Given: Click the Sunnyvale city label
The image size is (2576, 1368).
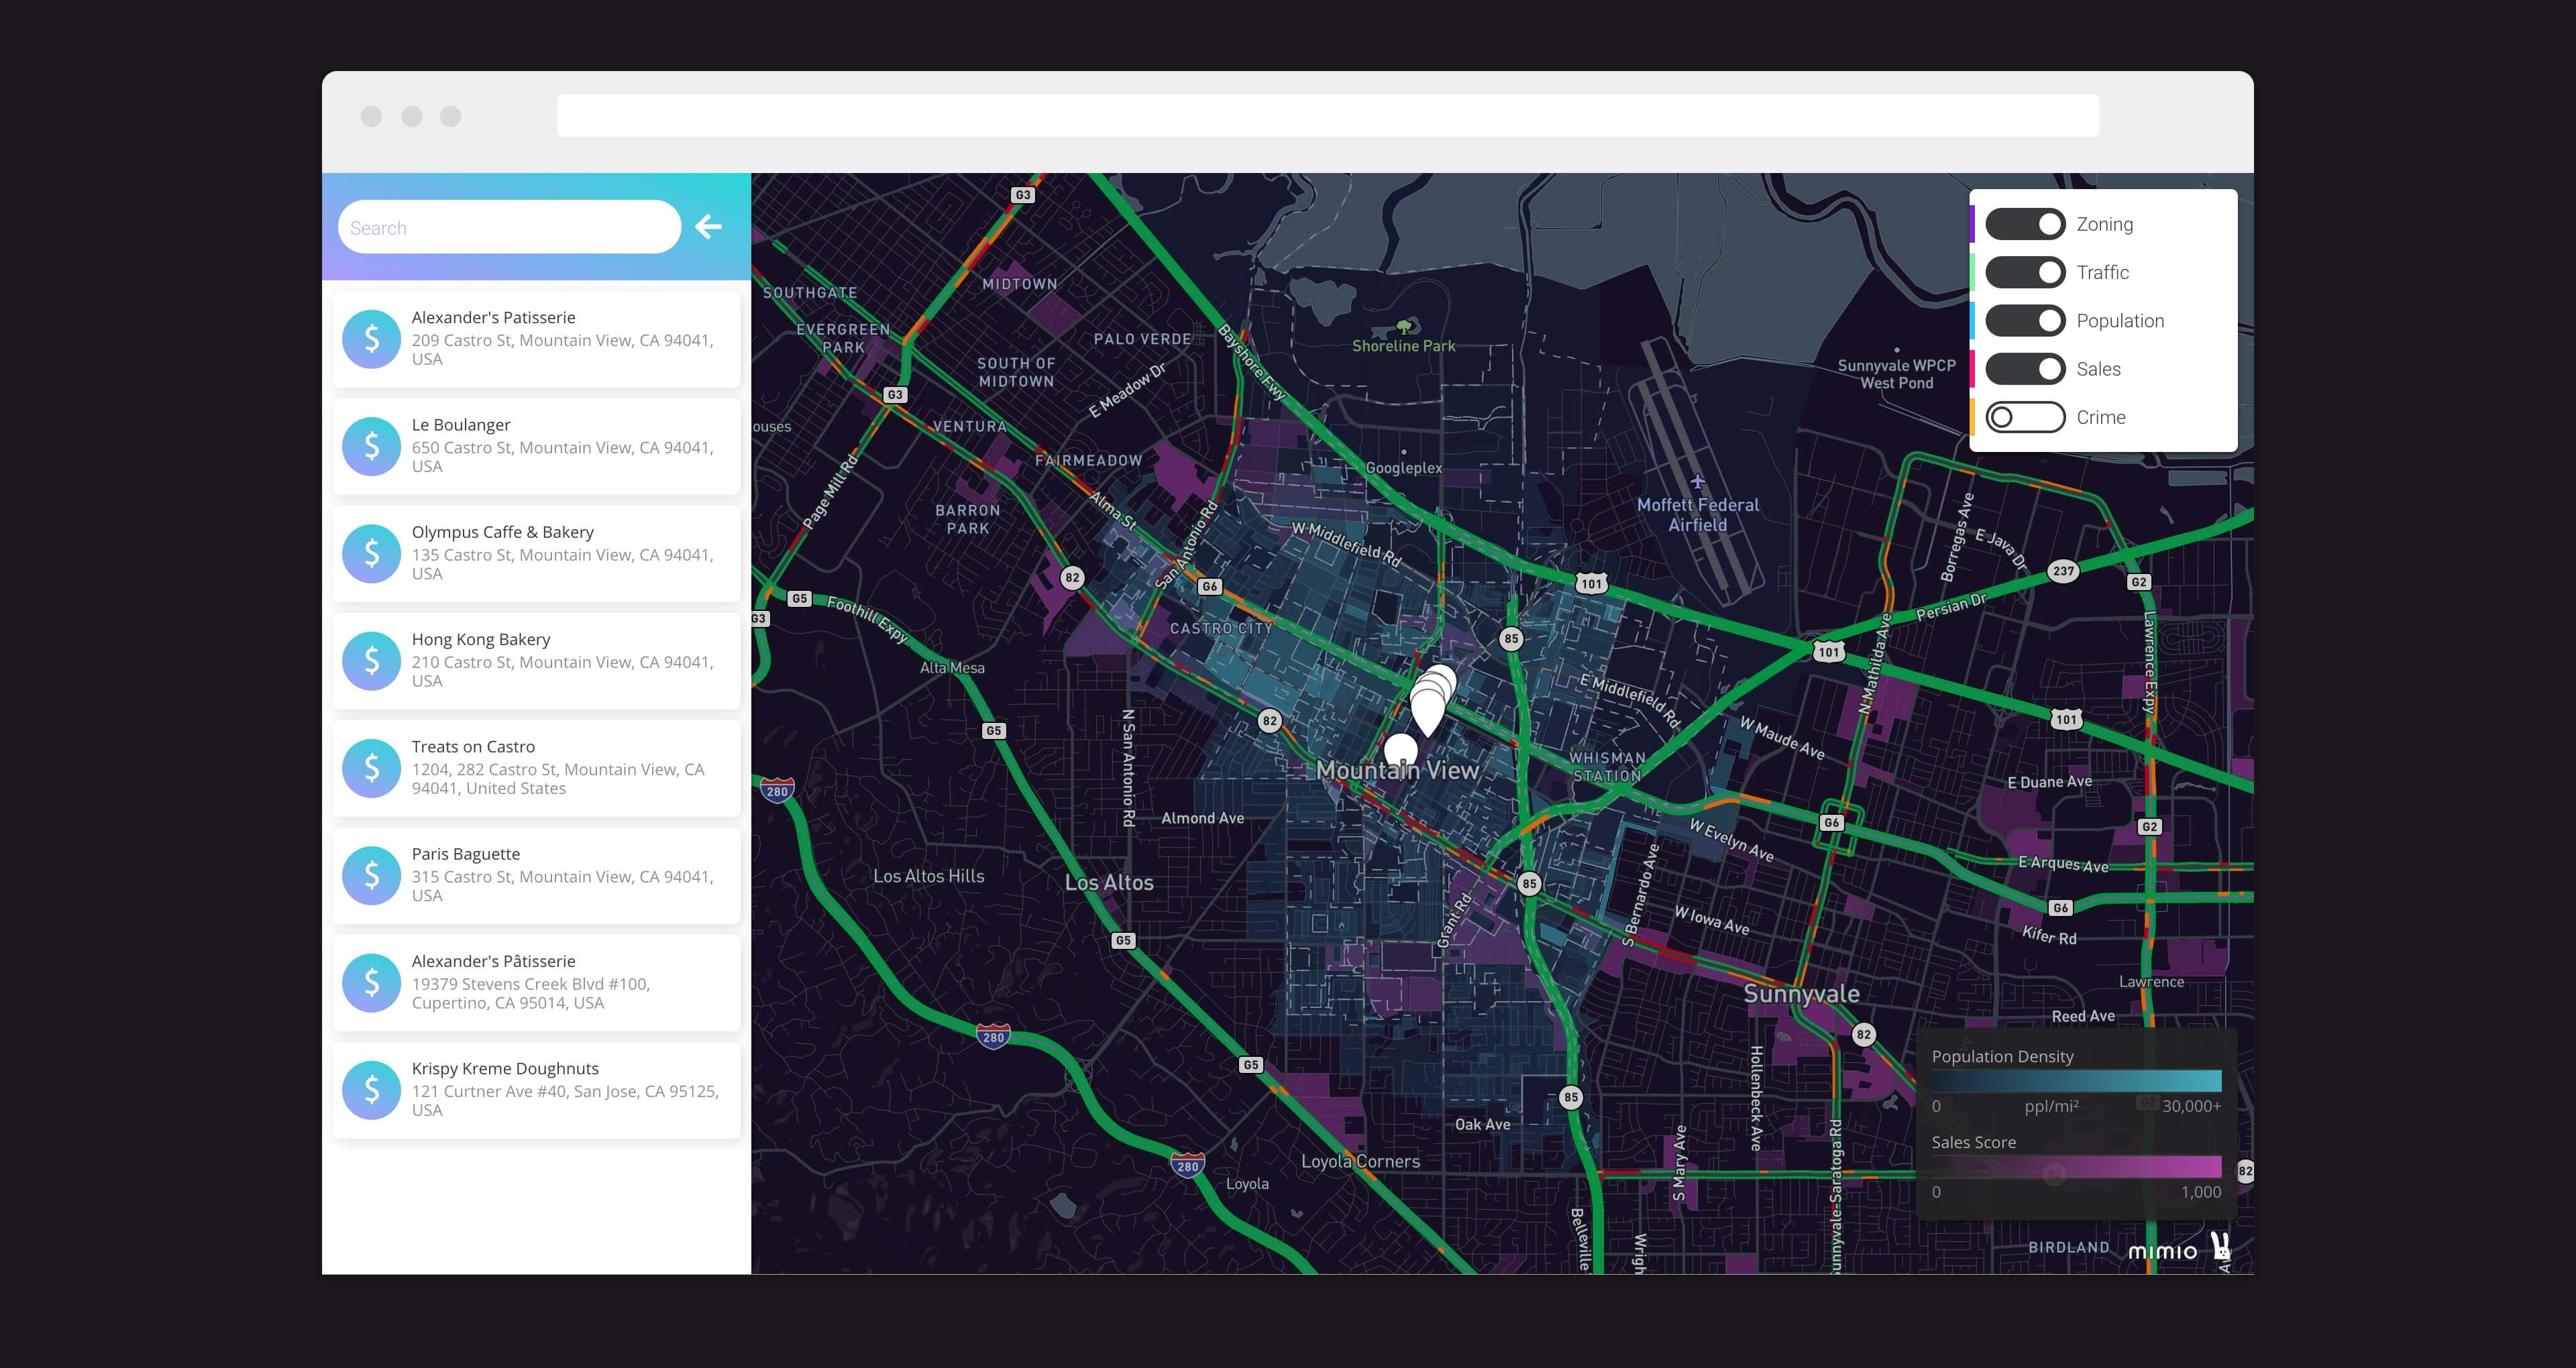Looking at the screenshot, I should point(1801,993).
